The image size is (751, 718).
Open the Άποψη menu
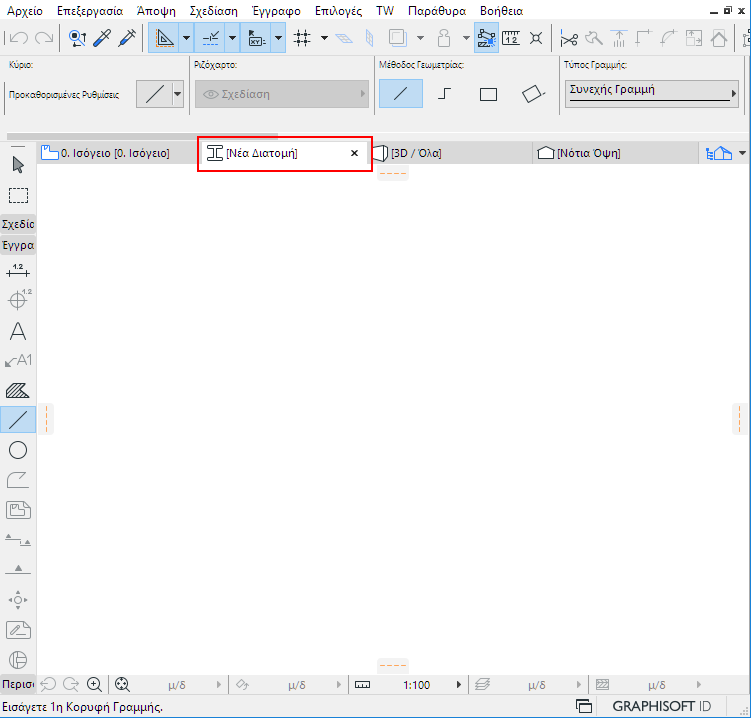pos(156,11)
